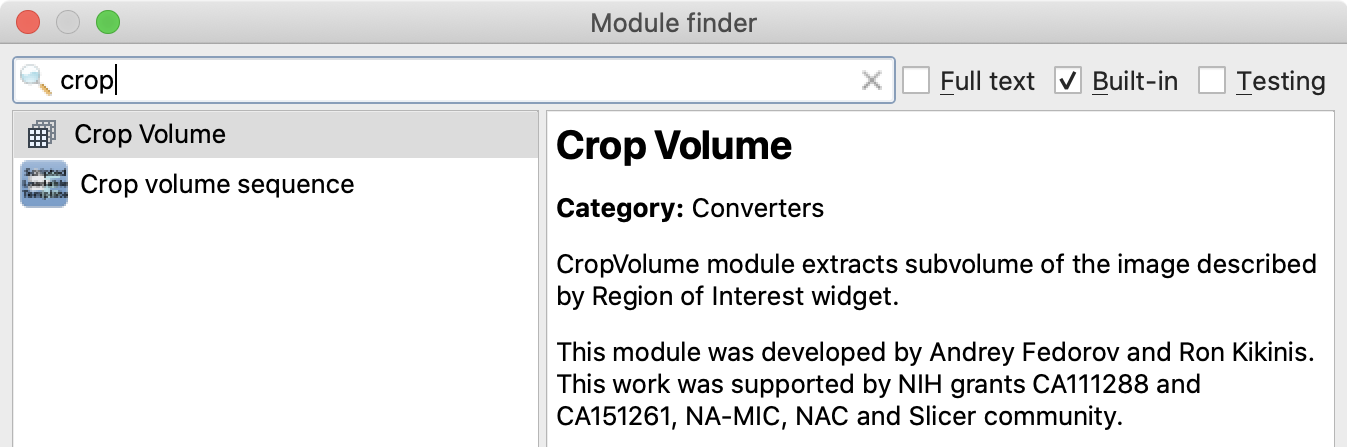Click the green zoom window button

(107, 21)
